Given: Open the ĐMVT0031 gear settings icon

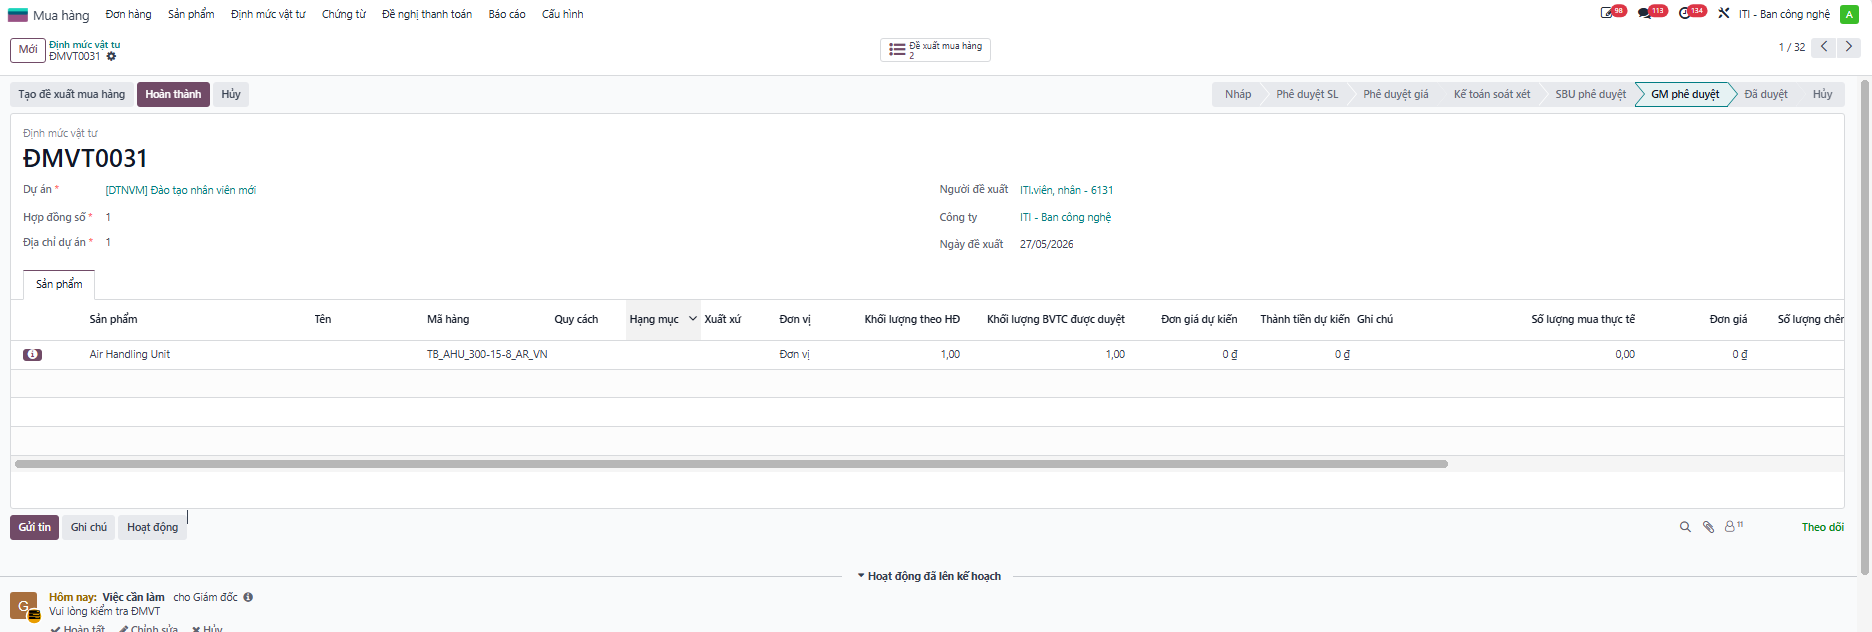Looking at the screenshot, I should click(111, 57).
